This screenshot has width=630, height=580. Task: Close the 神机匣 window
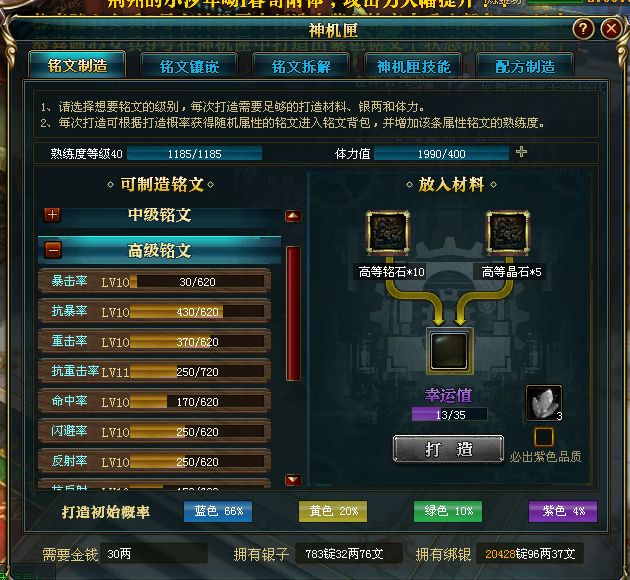[611, 29]
